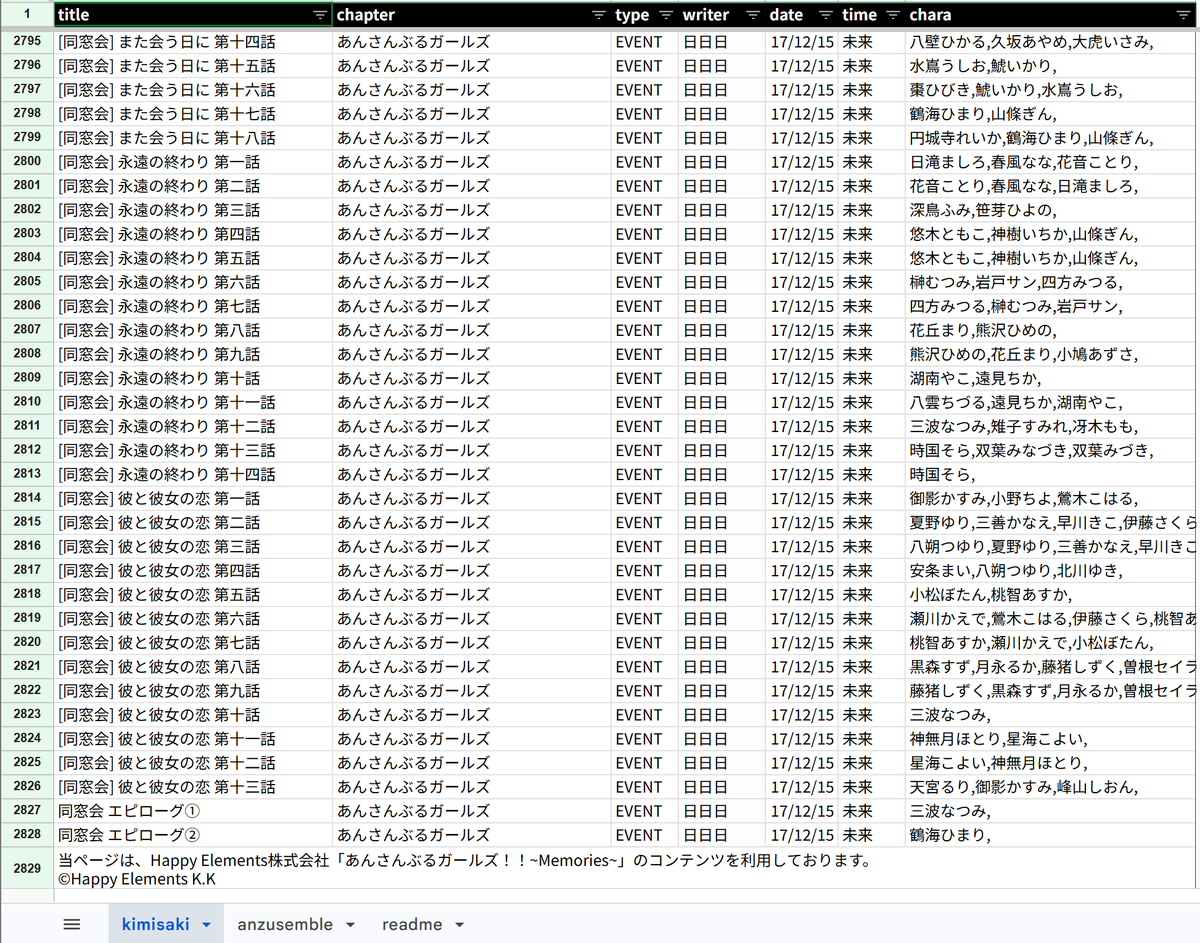Open filter for type column
Screen dimensions: 1200x943
tap(665, 15)
